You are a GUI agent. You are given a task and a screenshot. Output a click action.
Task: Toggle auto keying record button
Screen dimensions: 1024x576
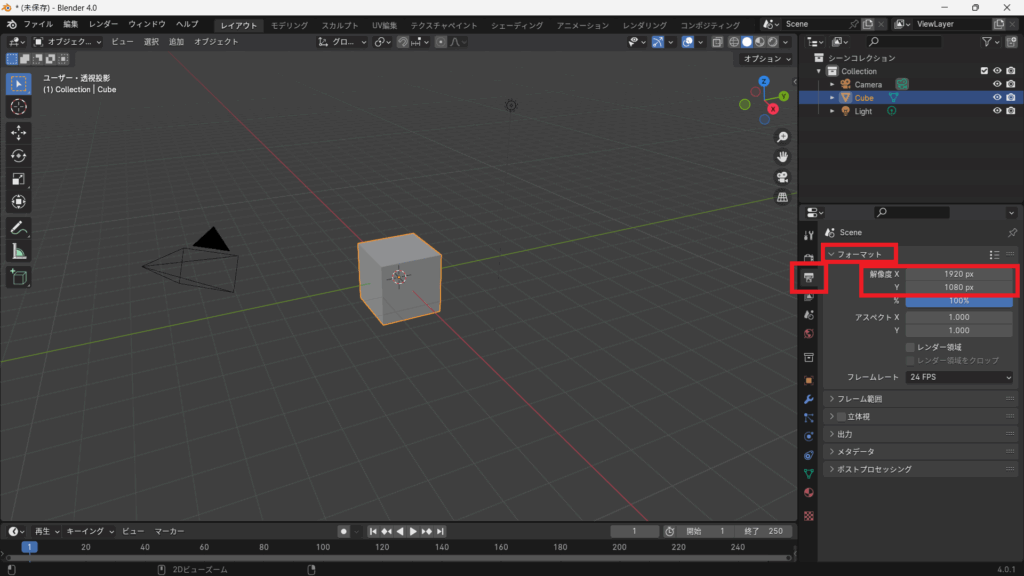point(344,532)
